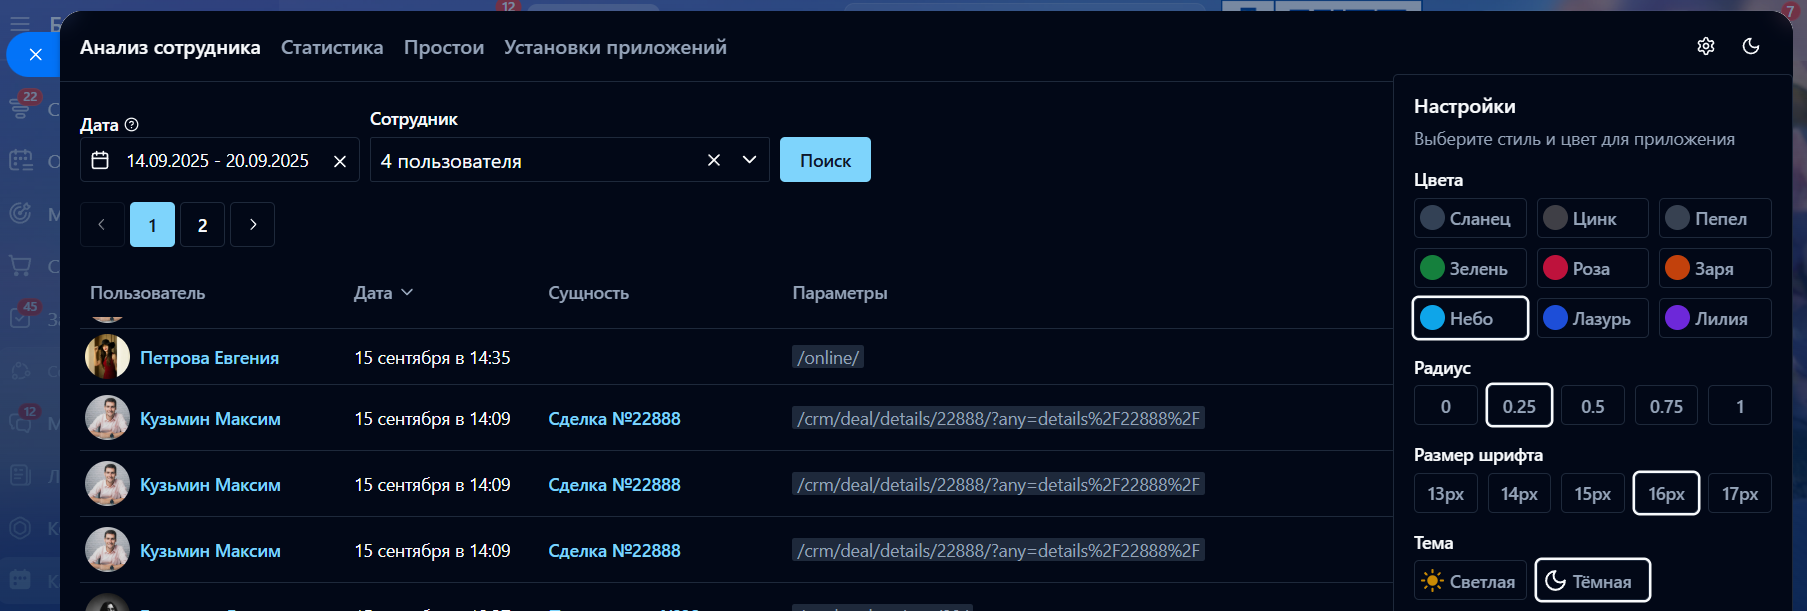Set radius to 0.25
Viewport: 1807px width, 611px height.
pos(1519,406)
